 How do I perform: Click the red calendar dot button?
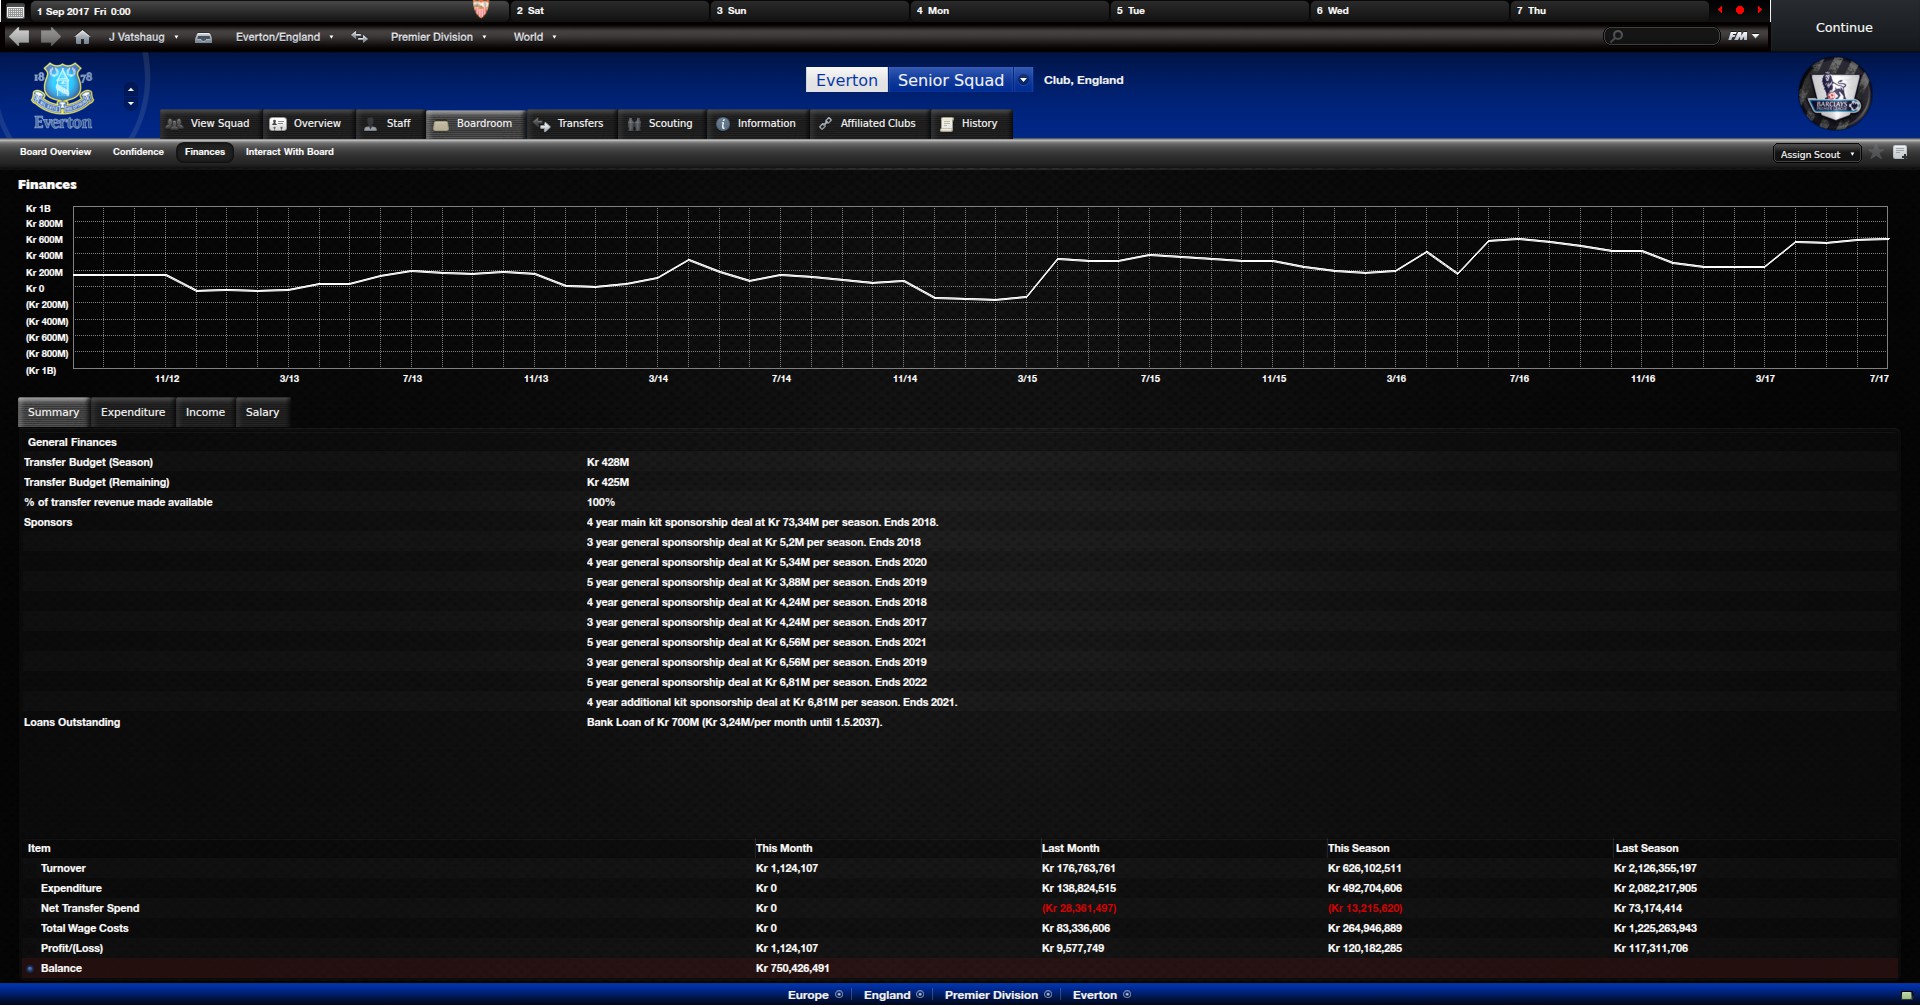[1740, 10]
